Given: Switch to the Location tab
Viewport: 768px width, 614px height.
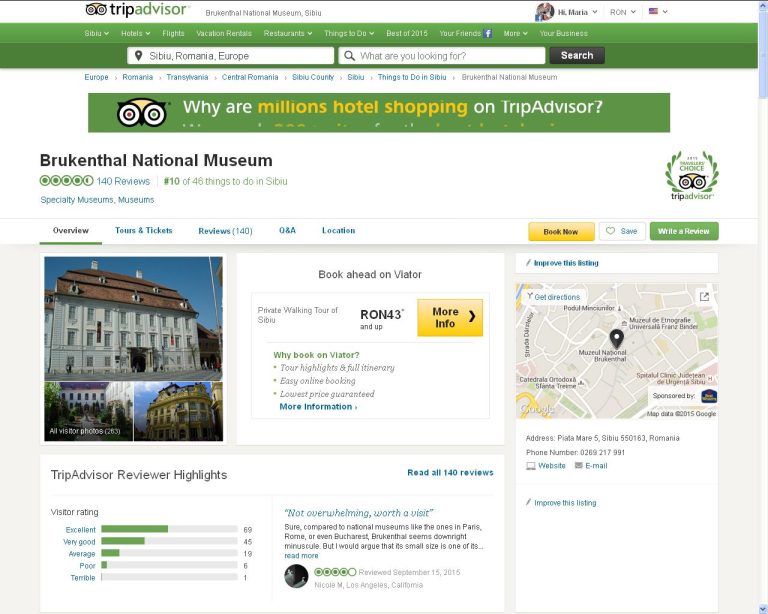Looking at the screenshot, I should click(x=338, y=231).
